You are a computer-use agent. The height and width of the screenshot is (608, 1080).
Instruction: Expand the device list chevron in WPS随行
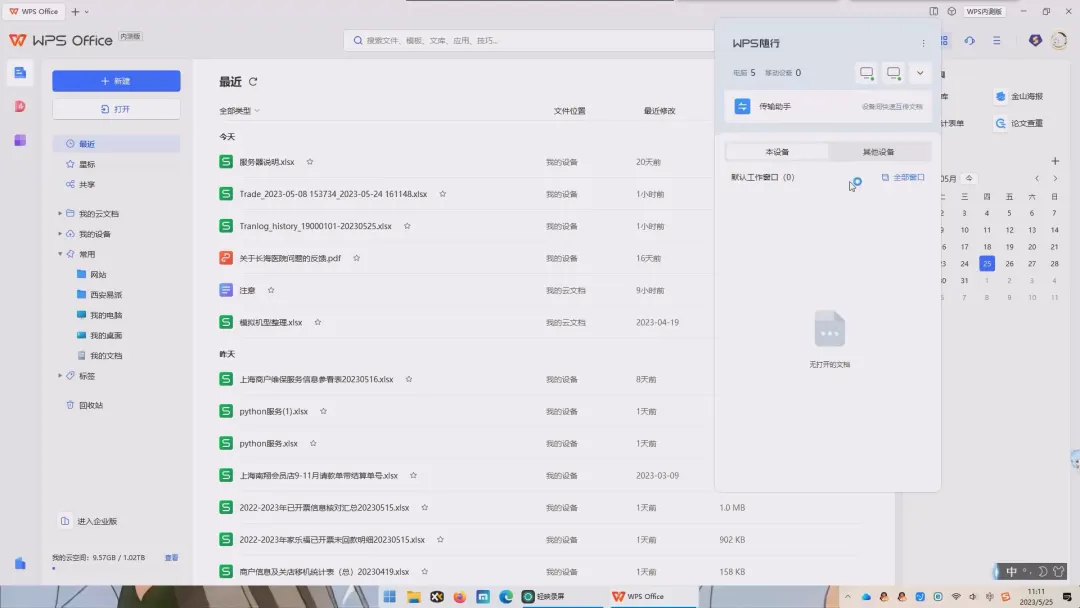click(x=920, y=72)
